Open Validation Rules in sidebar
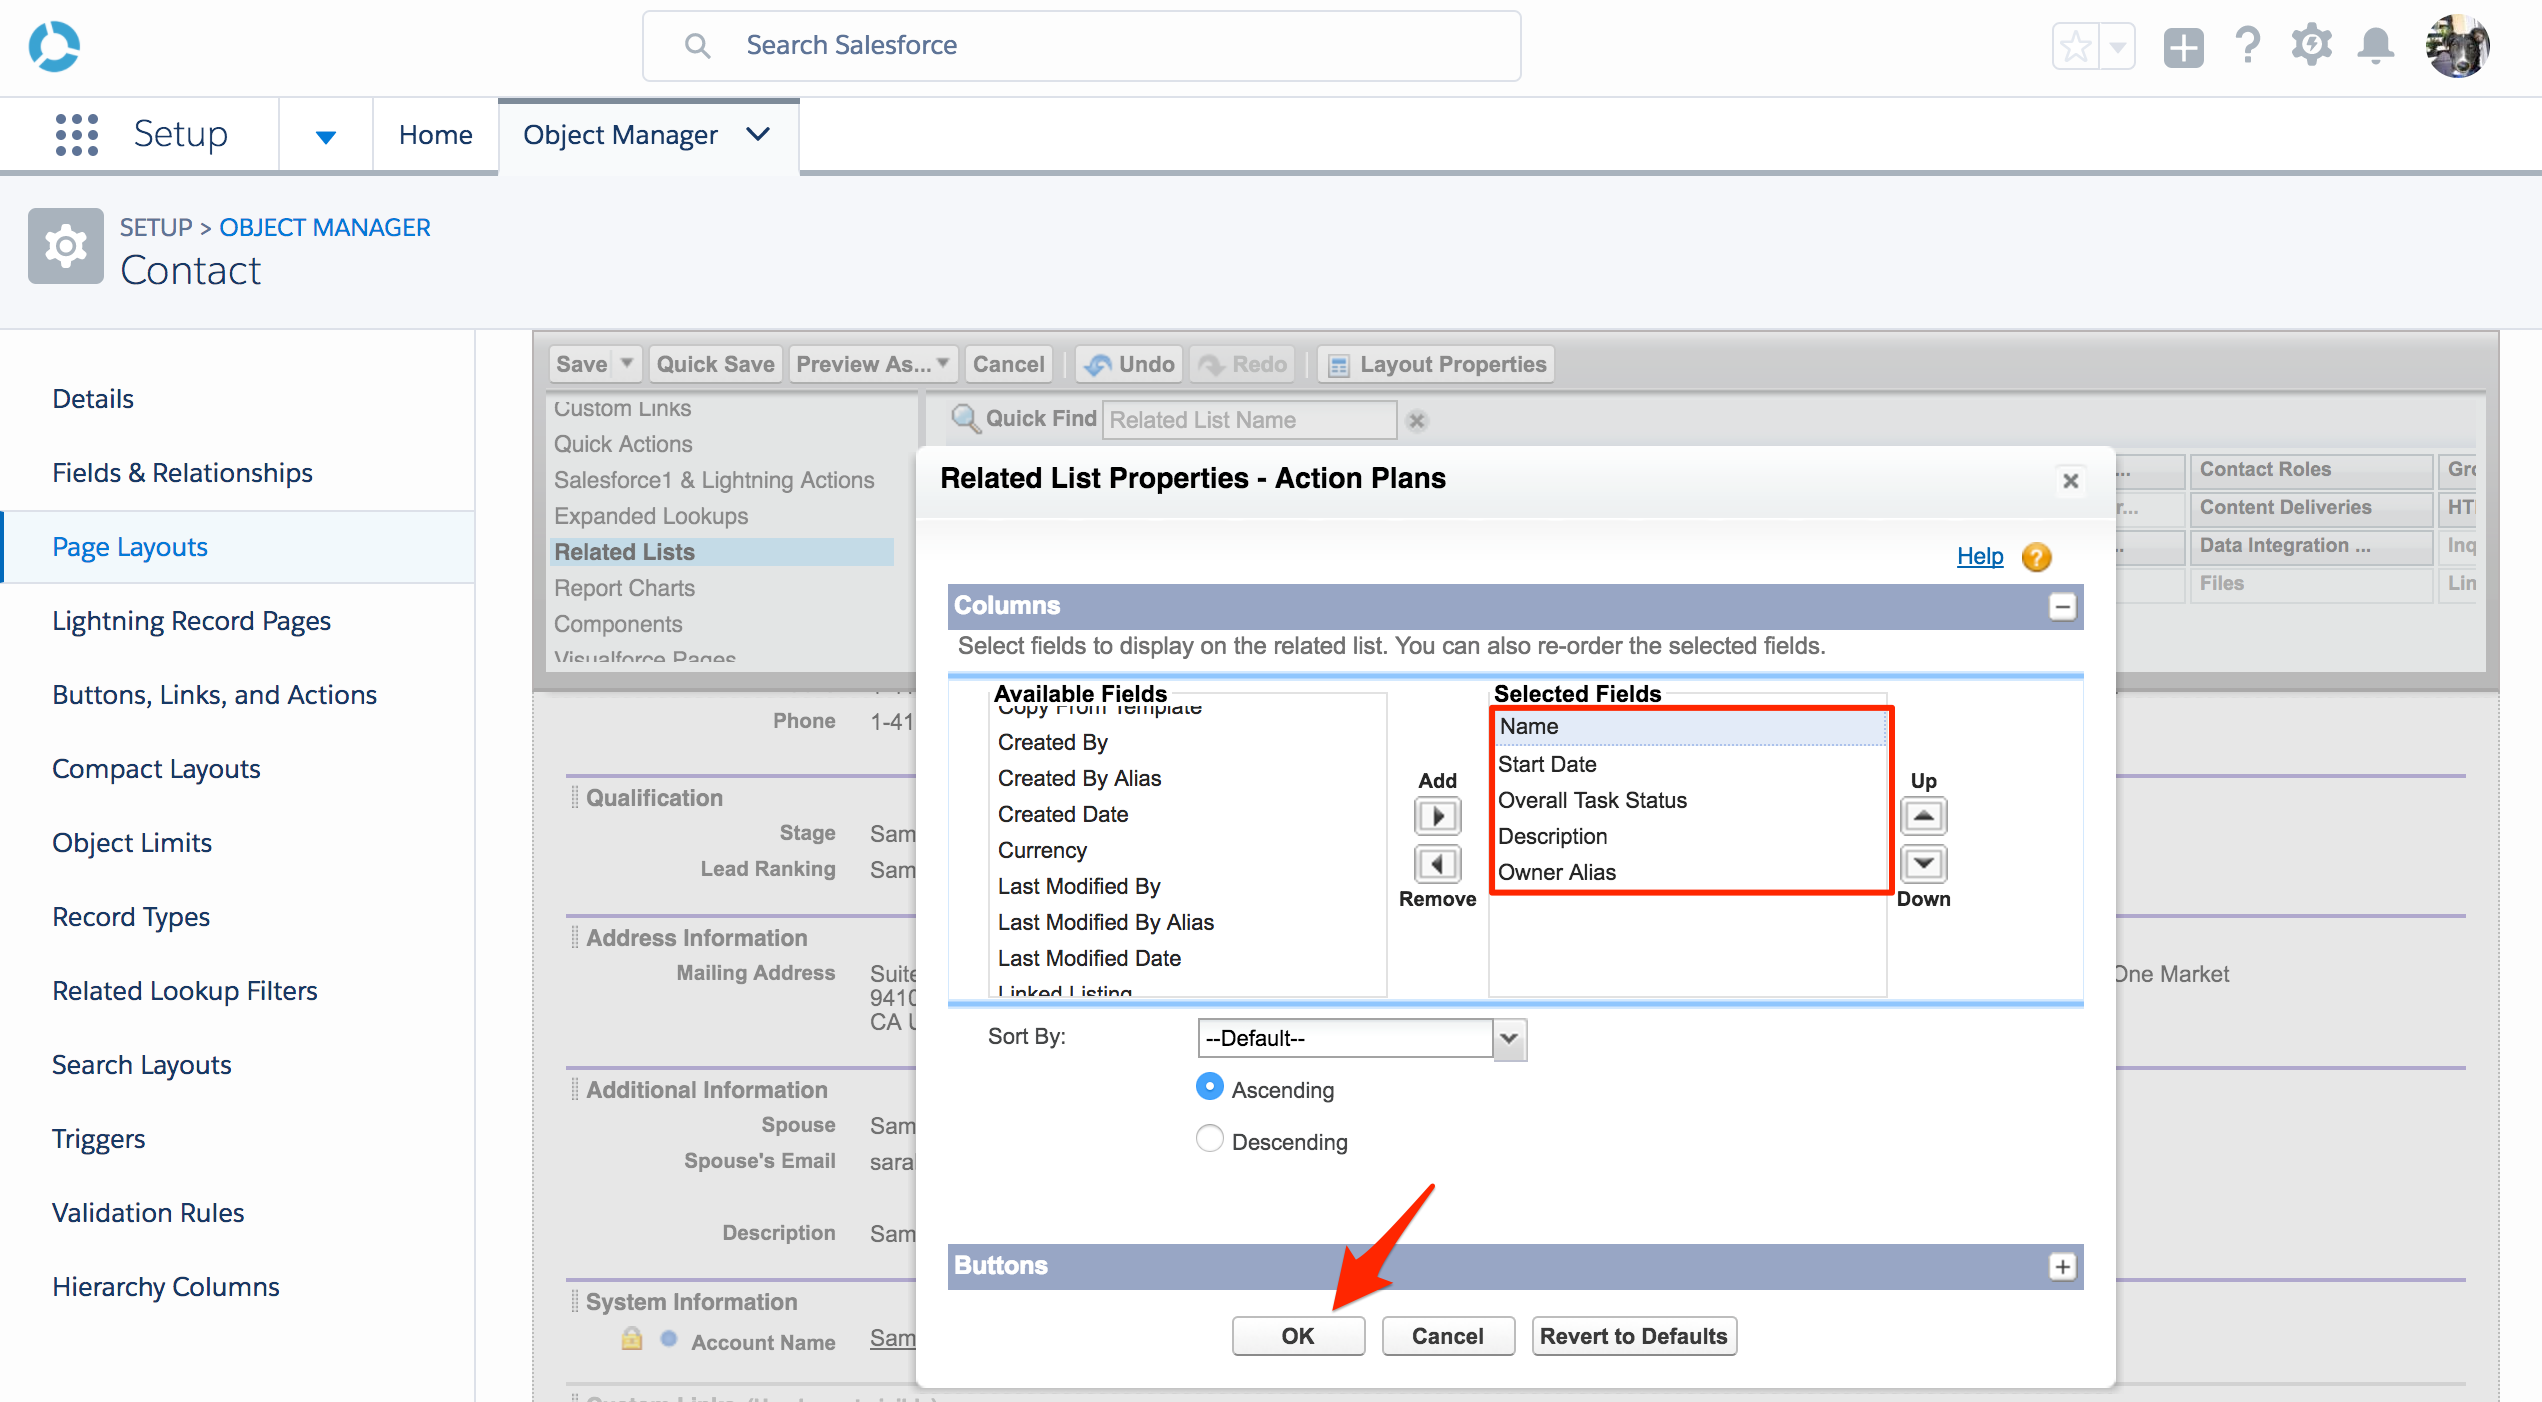 pyautogui.click(x=148, y=1213)
